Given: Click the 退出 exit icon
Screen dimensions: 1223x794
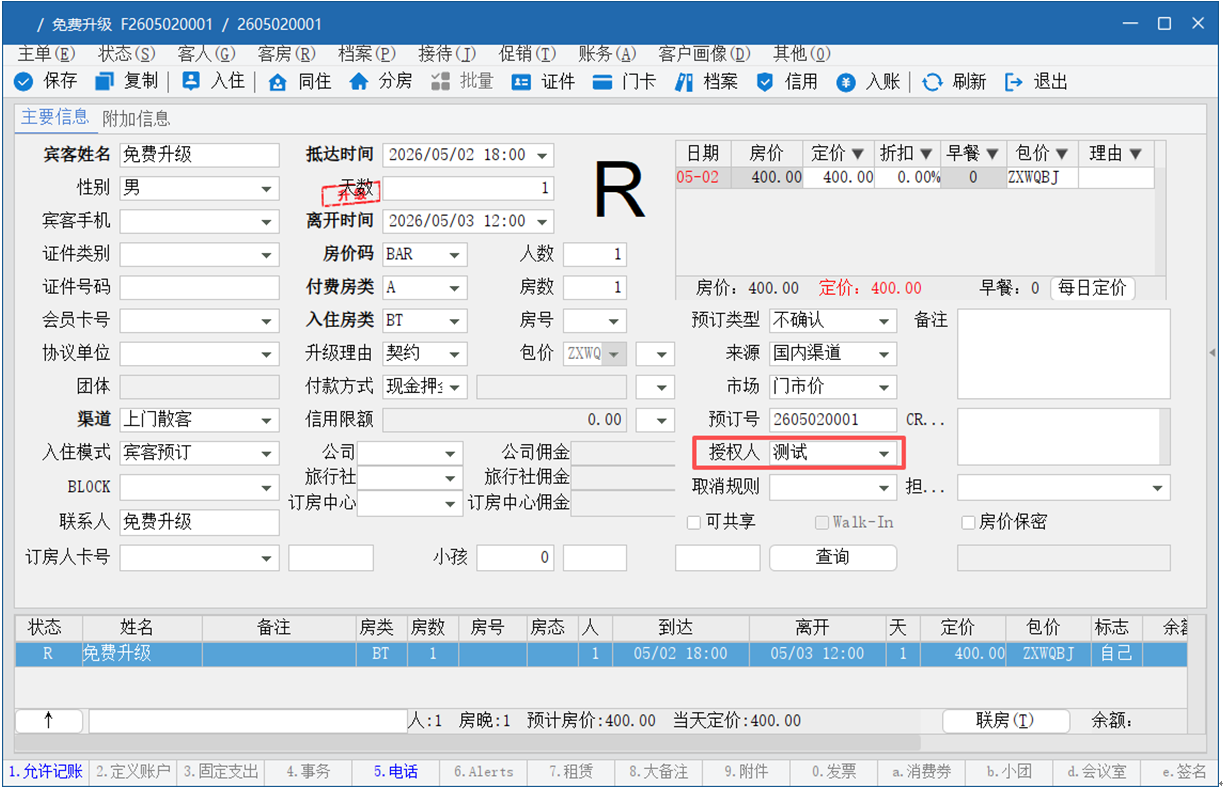Looking at the screenshot, I should pos(1014,82).
